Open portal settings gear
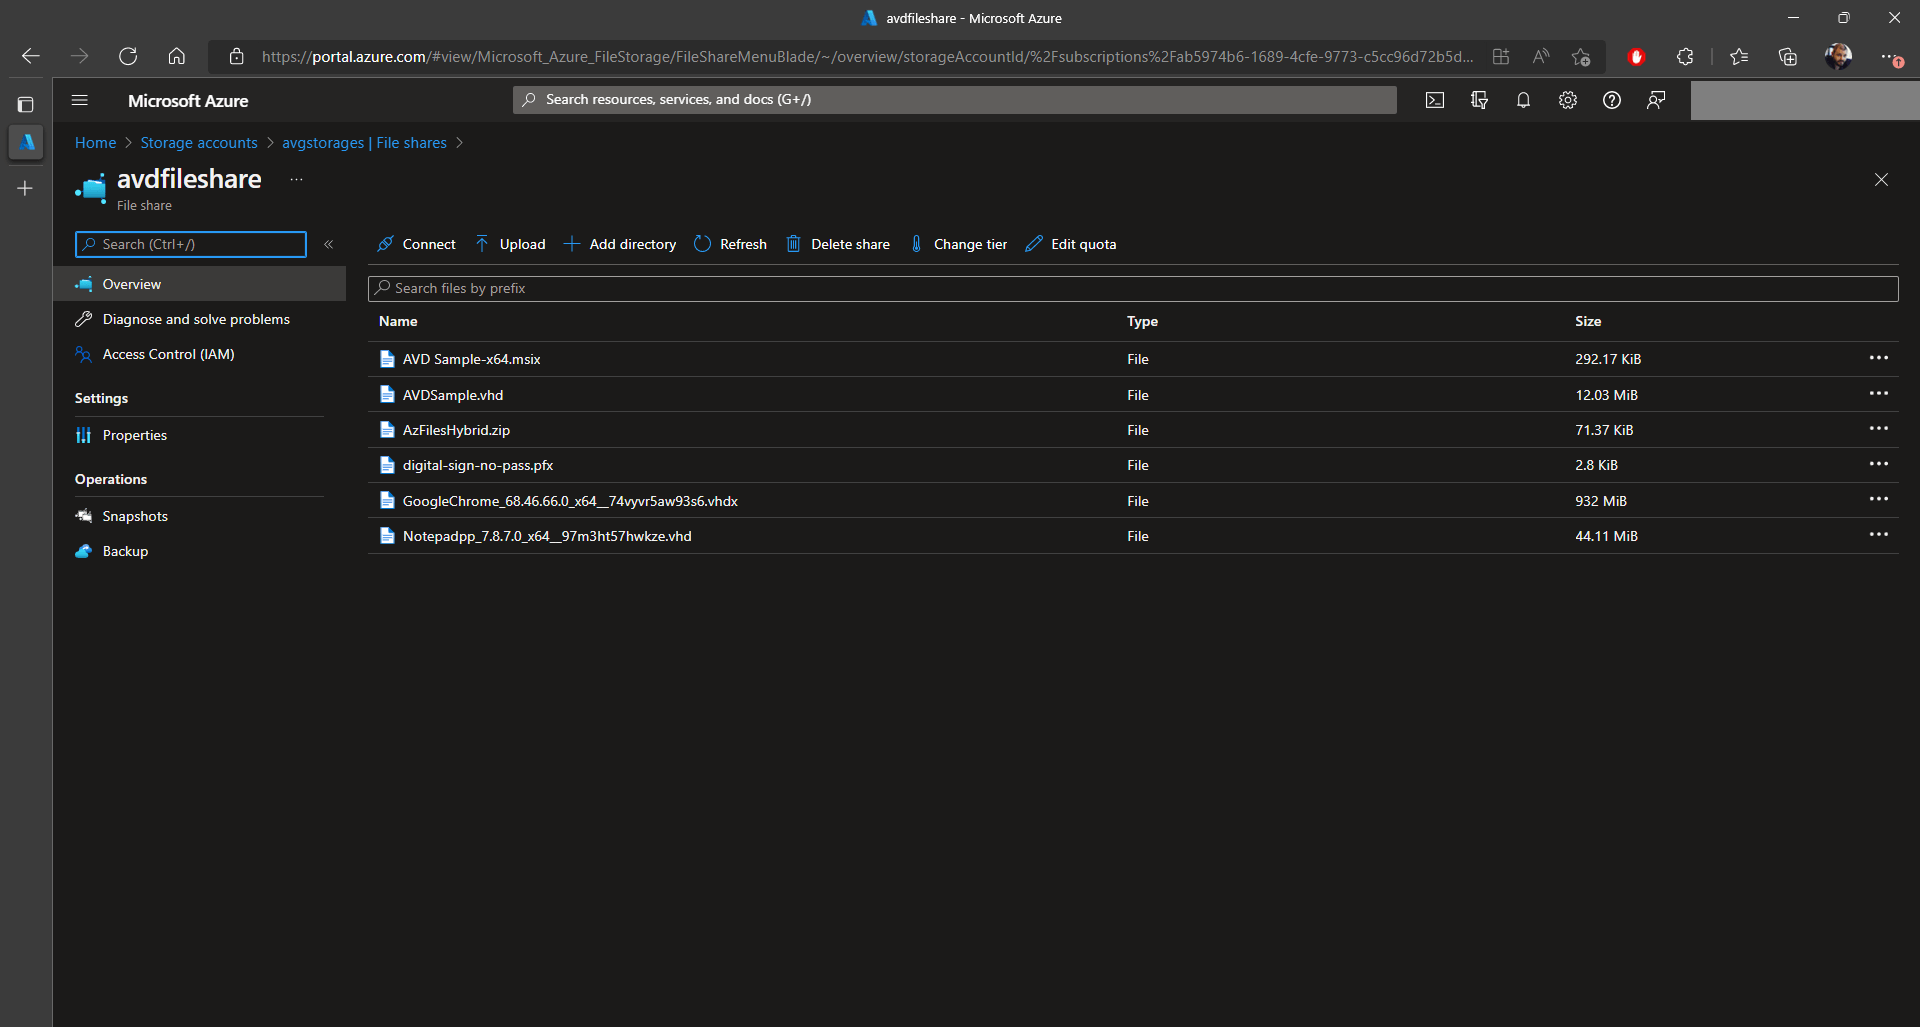Viewport: 1920px width, 1027px height. [x=1568, y=100]
